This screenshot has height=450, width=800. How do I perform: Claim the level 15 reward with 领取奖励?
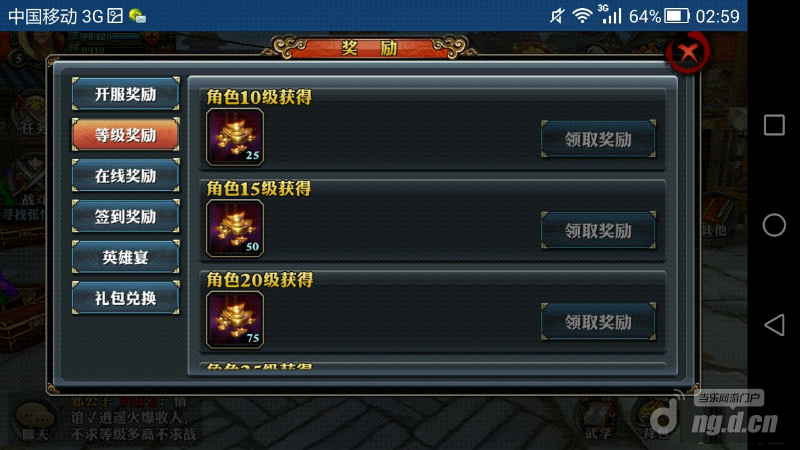(x=598, y=231)
